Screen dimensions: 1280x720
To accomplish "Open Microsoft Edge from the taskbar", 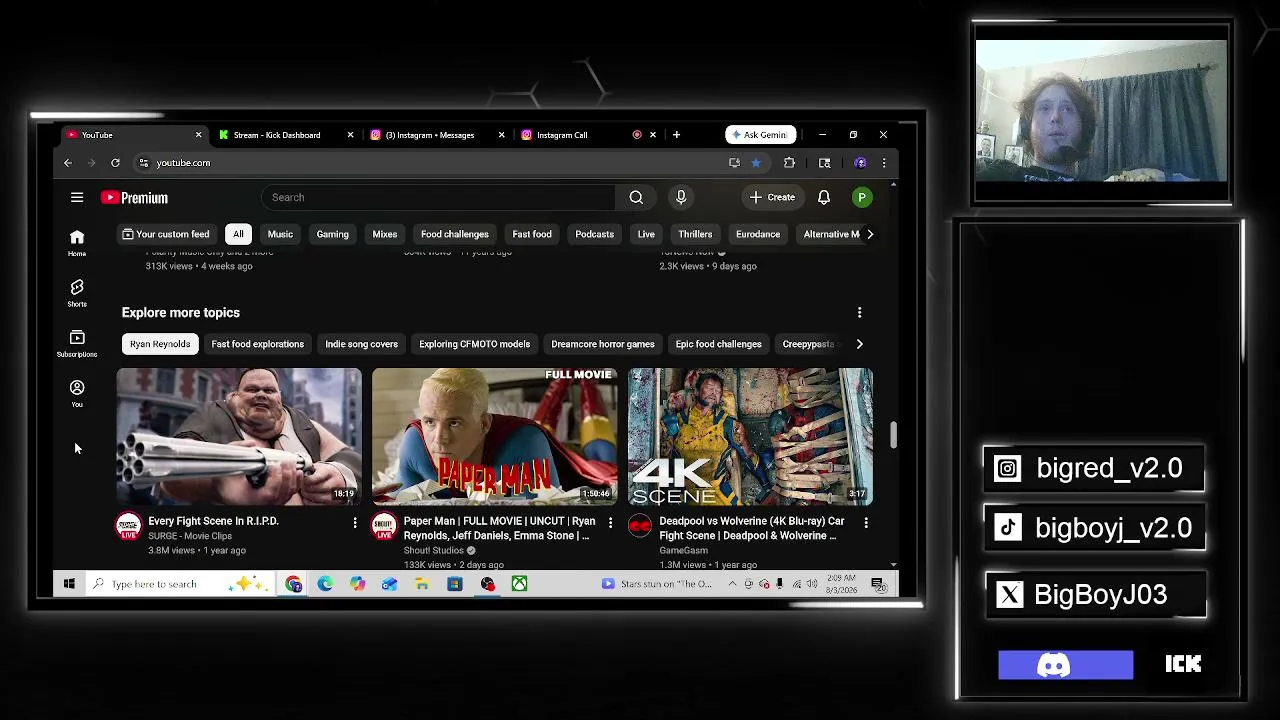I will click(x=325, y=584).
